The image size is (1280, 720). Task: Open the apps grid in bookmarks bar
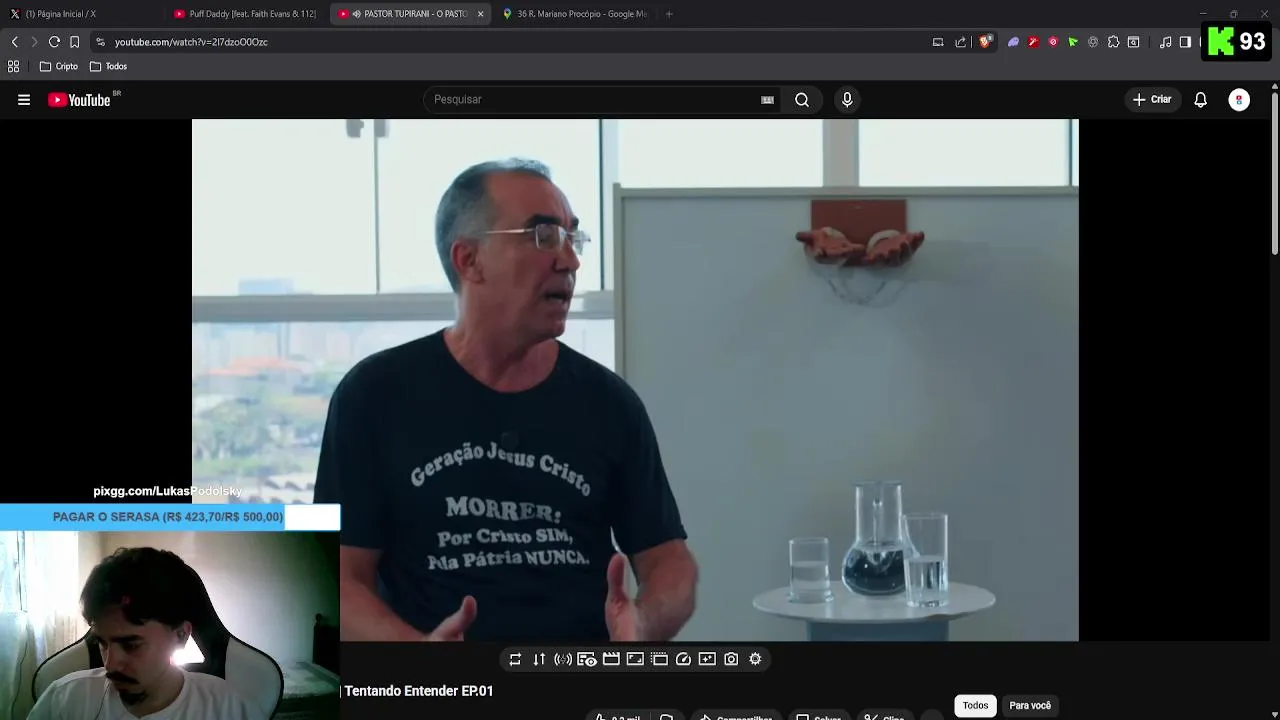pos(14,66)
